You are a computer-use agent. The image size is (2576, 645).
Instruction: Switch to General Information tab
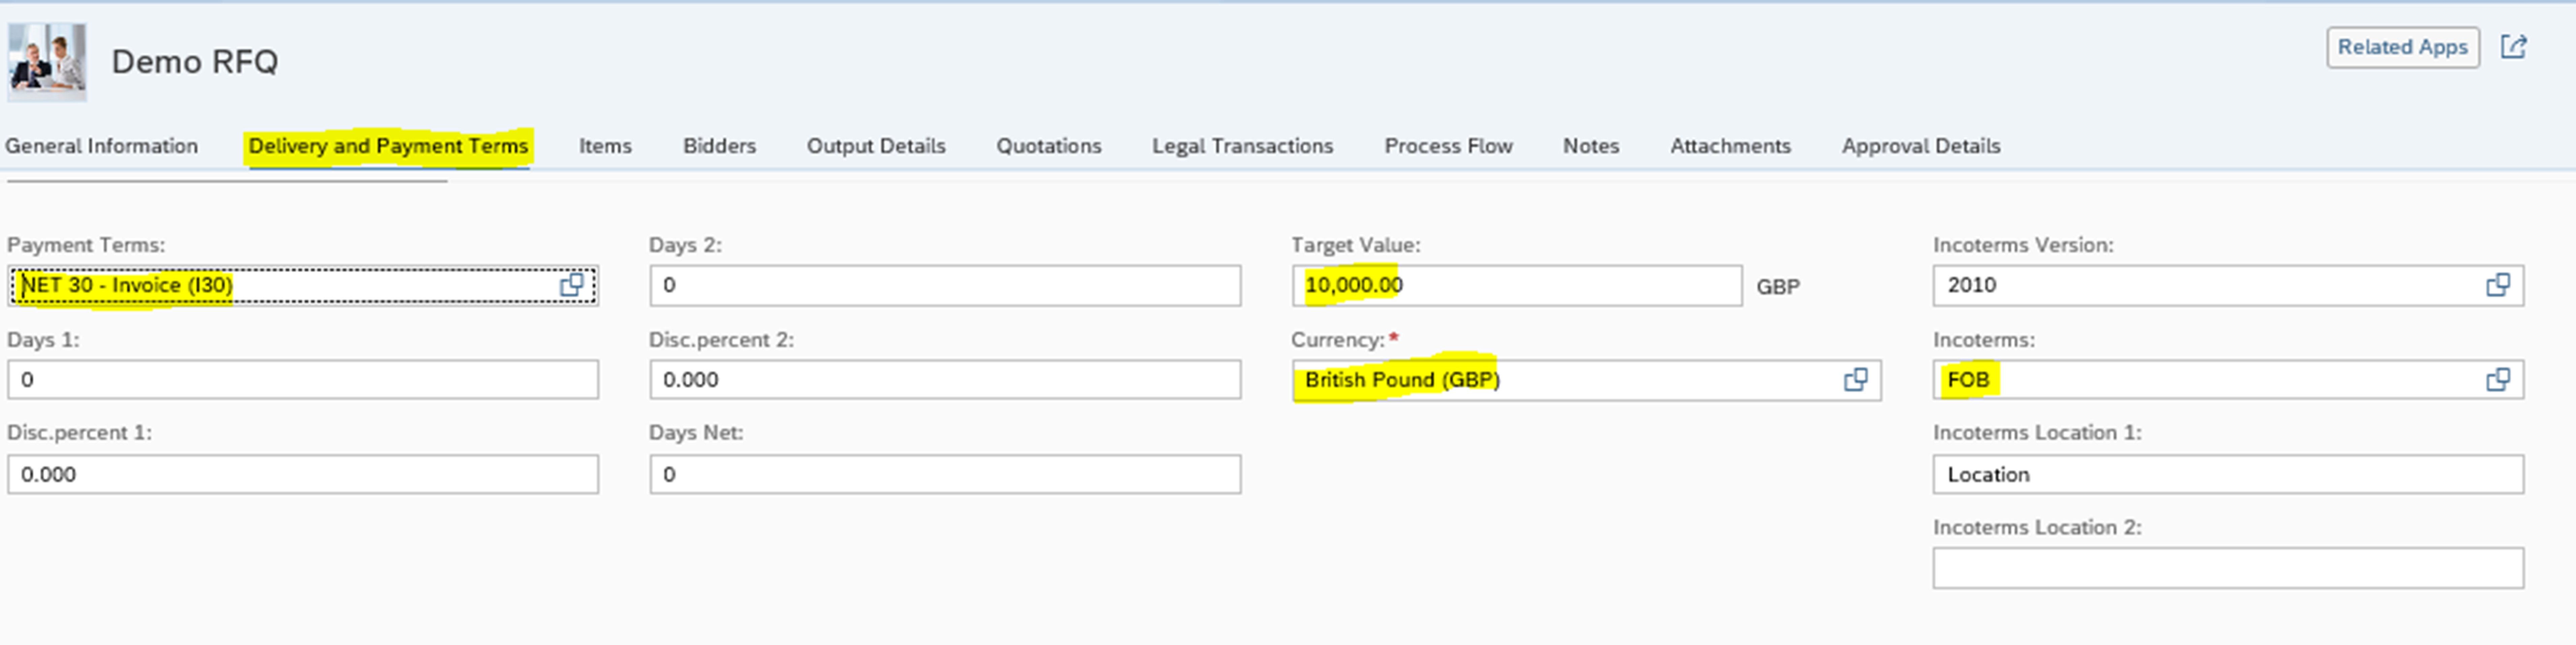(x=101, y=146)
